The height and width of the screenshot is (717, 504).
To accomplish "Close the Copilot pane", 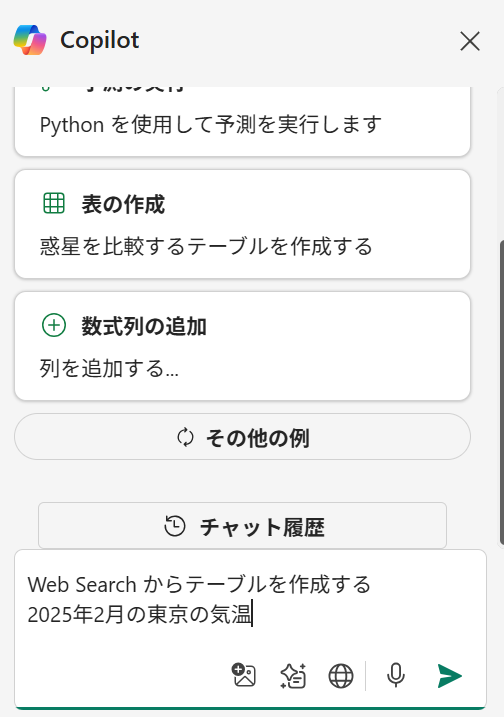I will pyautogui.click(x=470, y=41).
